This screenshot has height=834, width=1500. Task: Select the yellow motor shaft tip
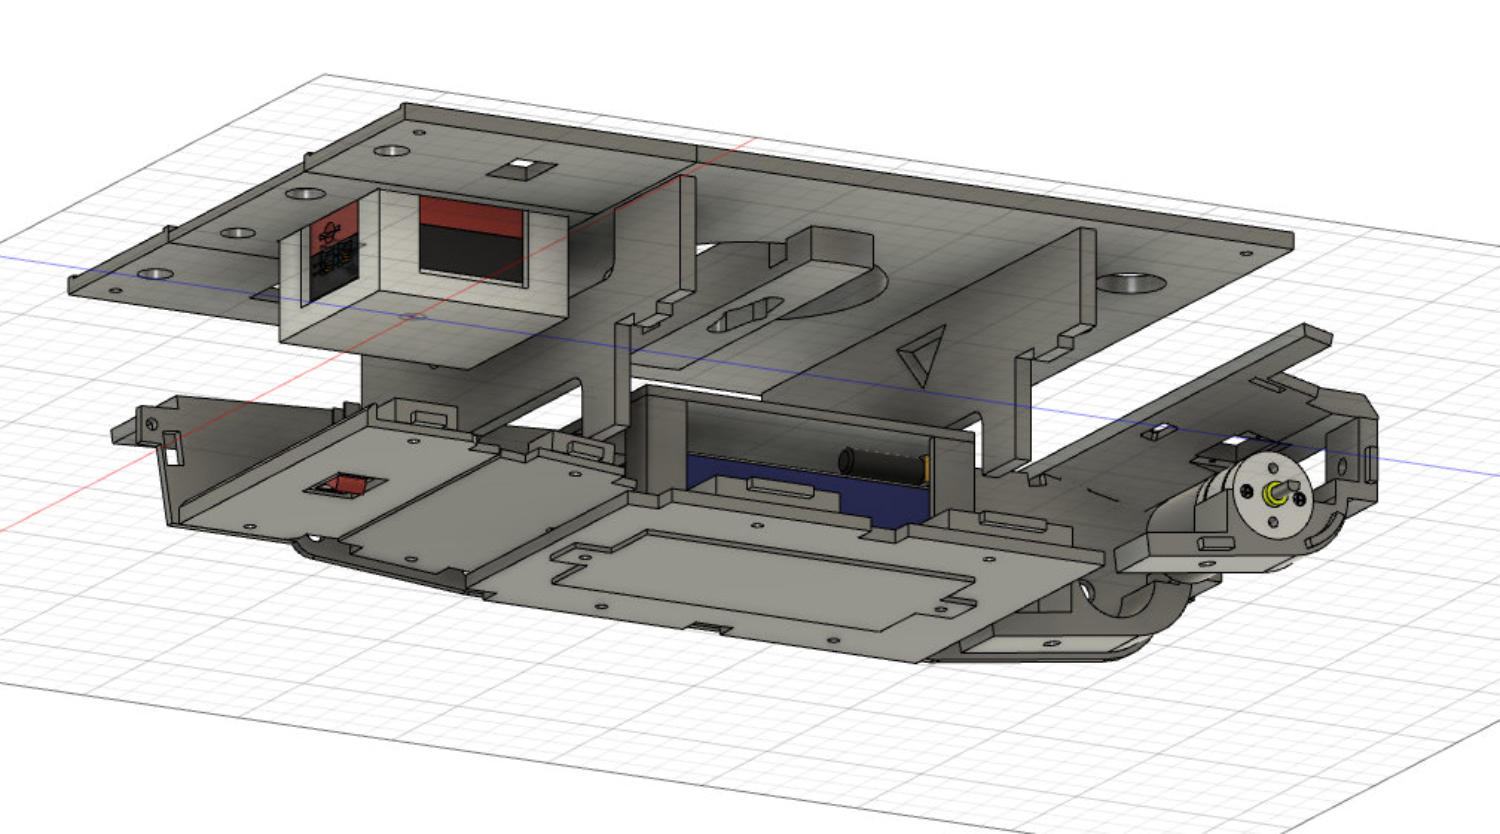tap(1274, 494)
